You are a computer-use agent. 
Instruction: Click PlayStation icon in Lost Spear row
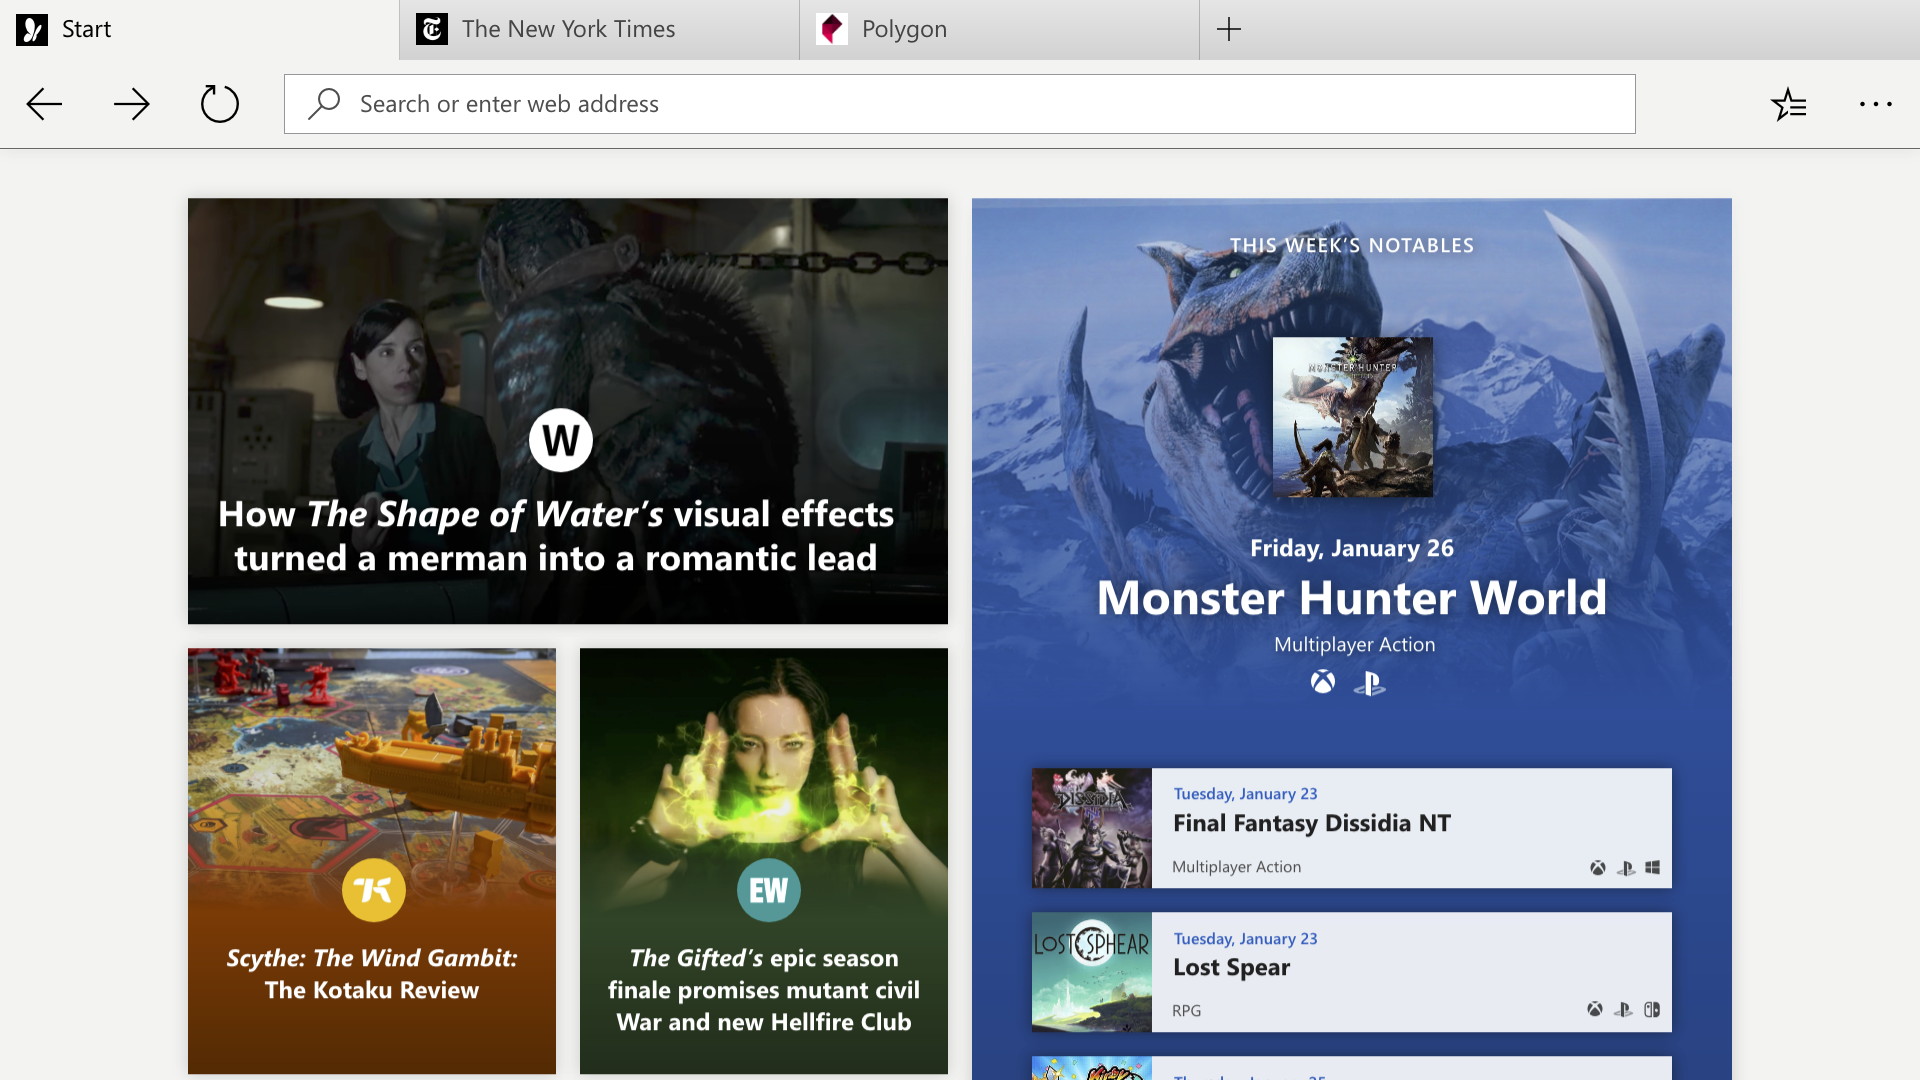point(1623,1010)
